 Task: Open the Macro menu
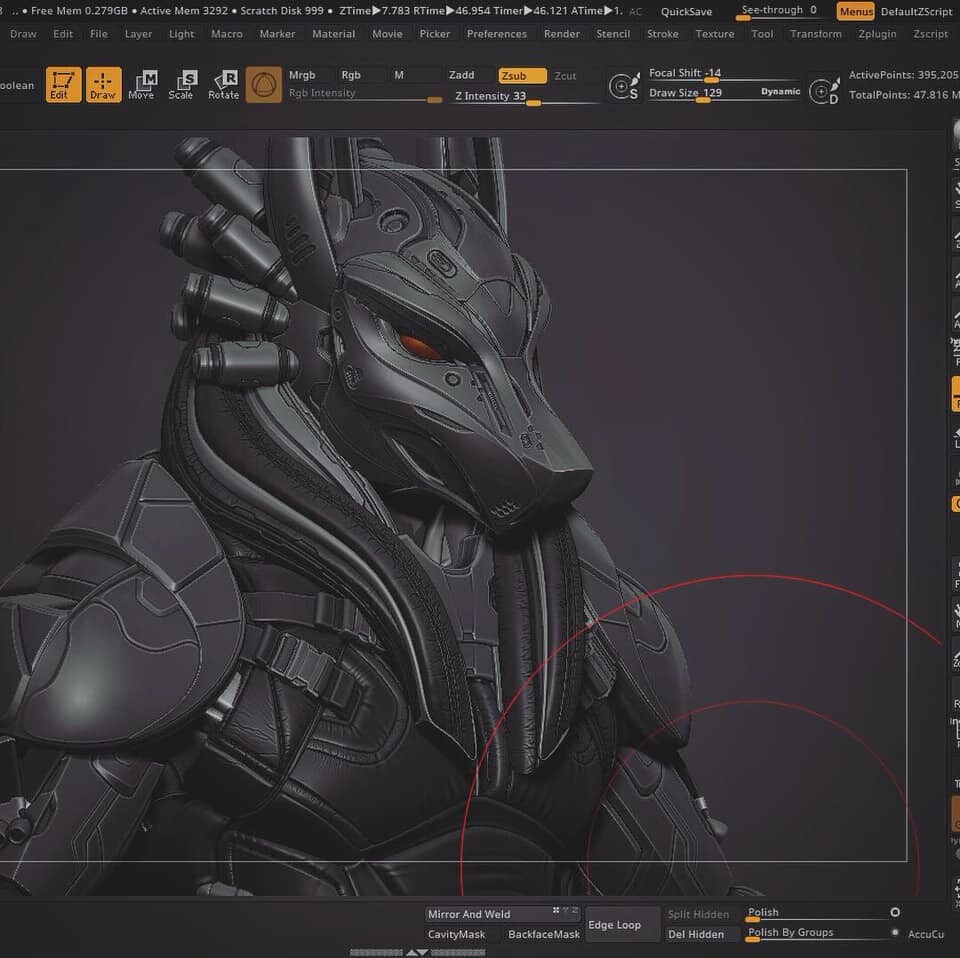(x=227, y=34)
